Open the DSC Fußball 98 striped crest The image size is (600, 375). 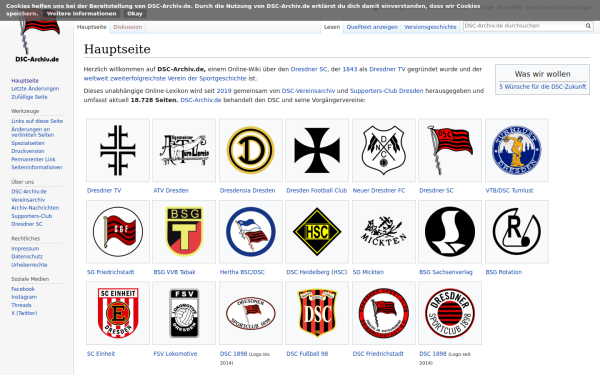click(x=317, y=313)
